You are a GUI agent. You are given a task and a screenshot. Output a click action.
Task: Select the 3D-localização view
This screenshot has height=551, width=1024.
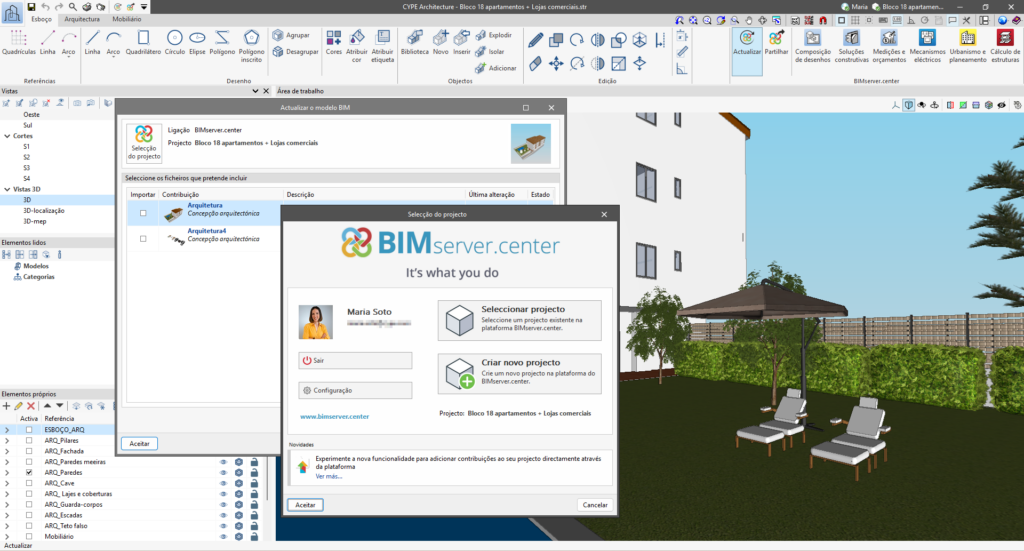pyautogui.click(x=44, y=211)
